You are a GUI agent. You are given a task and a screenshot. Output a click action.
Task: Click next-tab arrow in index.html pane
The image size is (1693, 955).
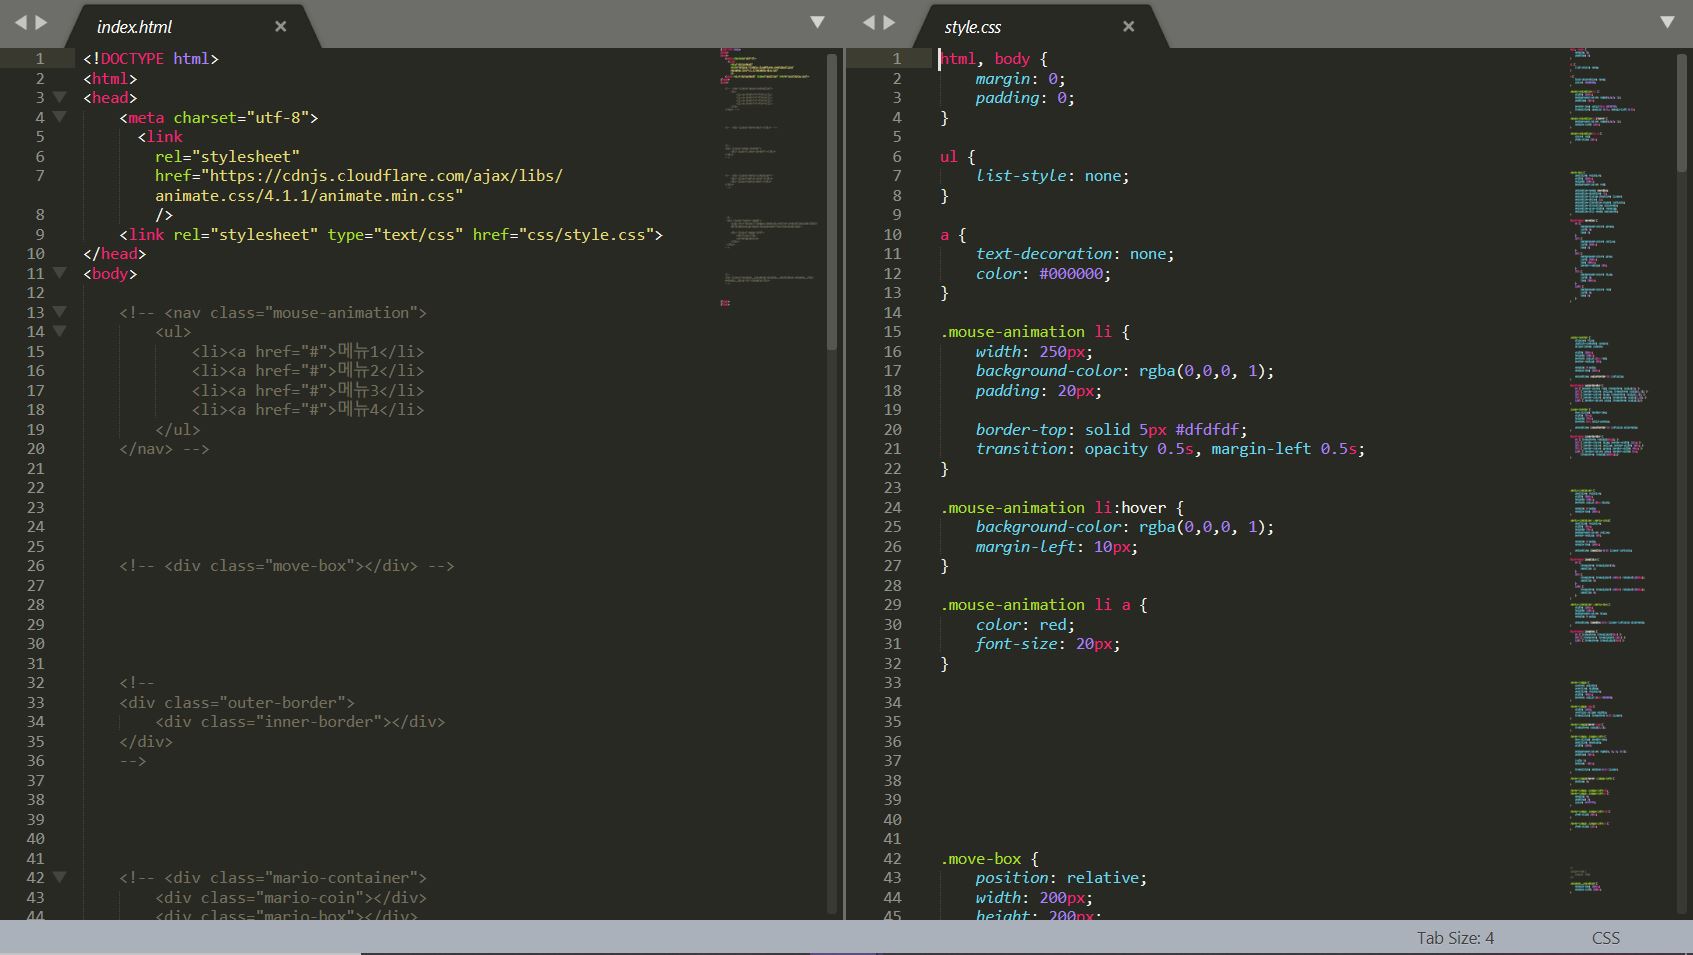pyautogui.click(x=41, y=22)
